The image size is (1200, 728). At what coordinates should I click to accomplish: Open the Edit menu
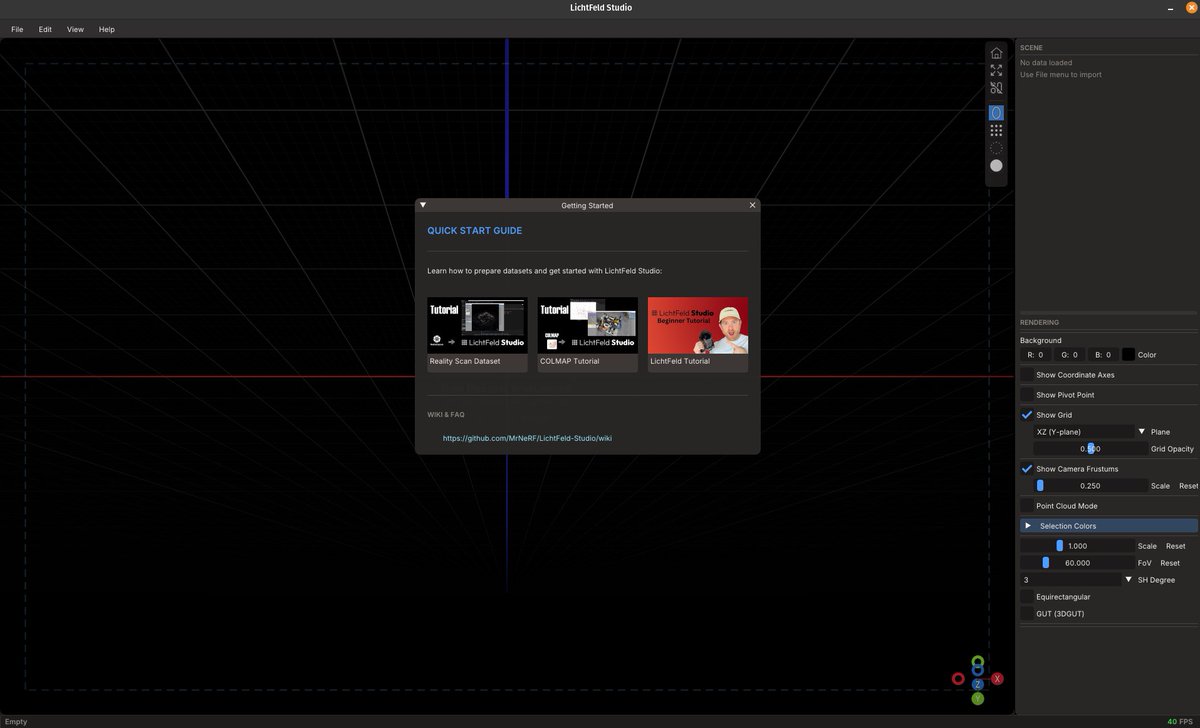pyautogui.click(x=45, y=30)
